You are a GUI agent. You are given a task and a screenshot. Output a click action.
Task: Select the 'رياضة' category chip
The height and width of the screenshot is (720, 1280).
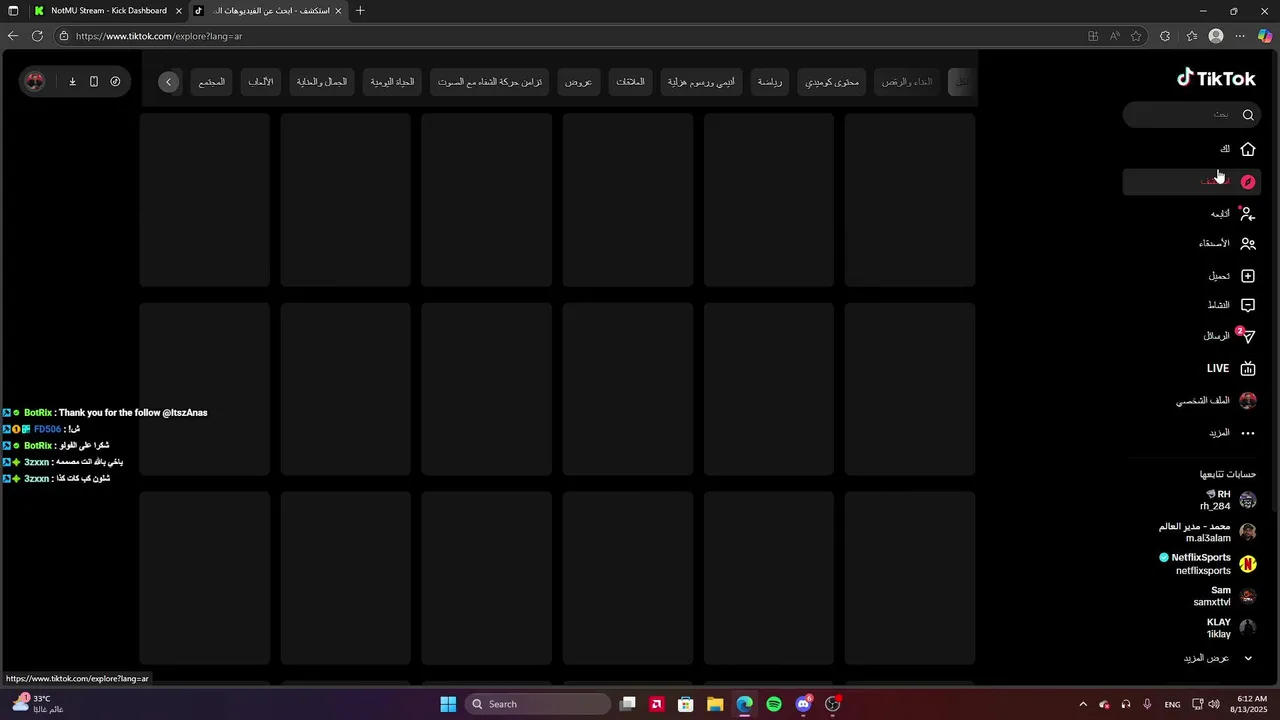click(770, 82)
